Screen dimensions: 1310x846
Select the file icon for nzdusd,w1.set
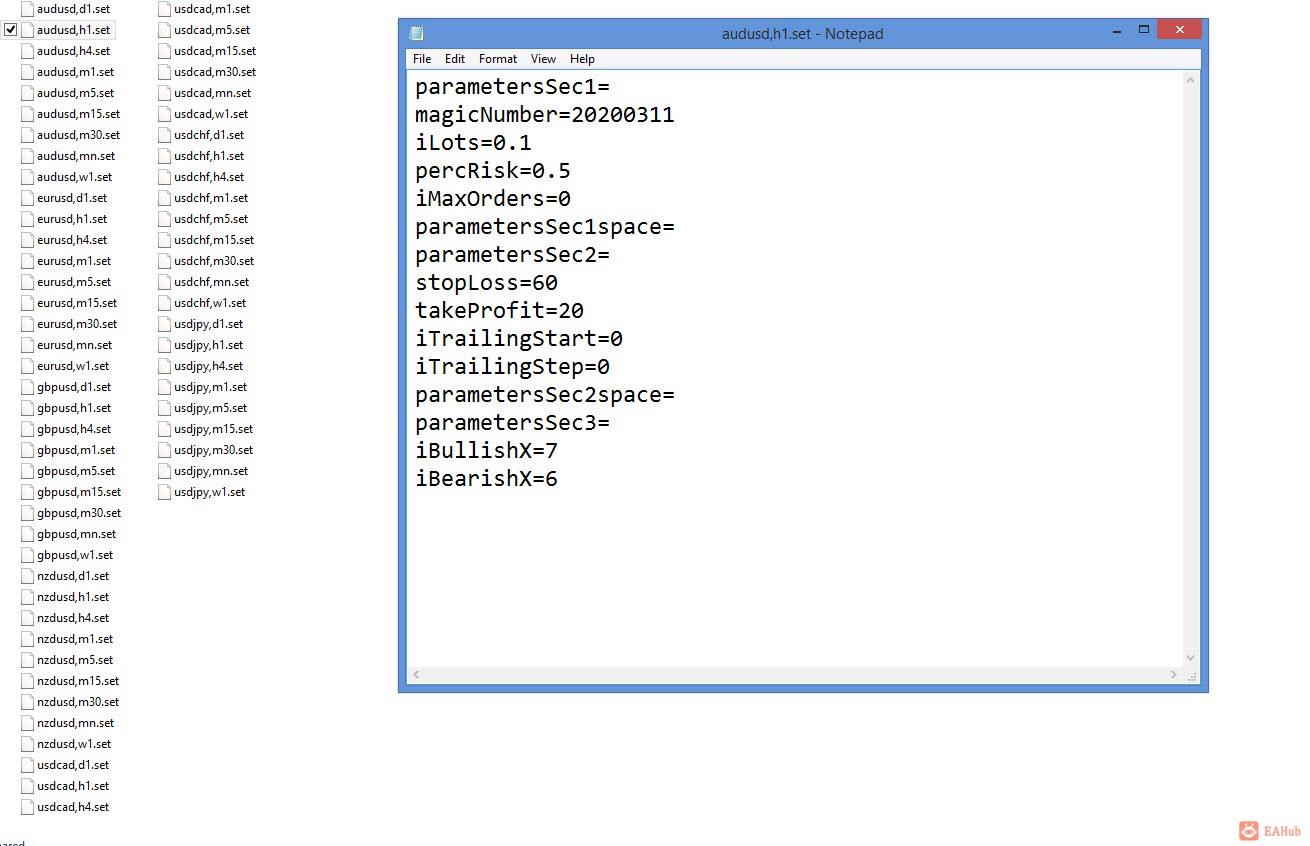click(28, 744)
